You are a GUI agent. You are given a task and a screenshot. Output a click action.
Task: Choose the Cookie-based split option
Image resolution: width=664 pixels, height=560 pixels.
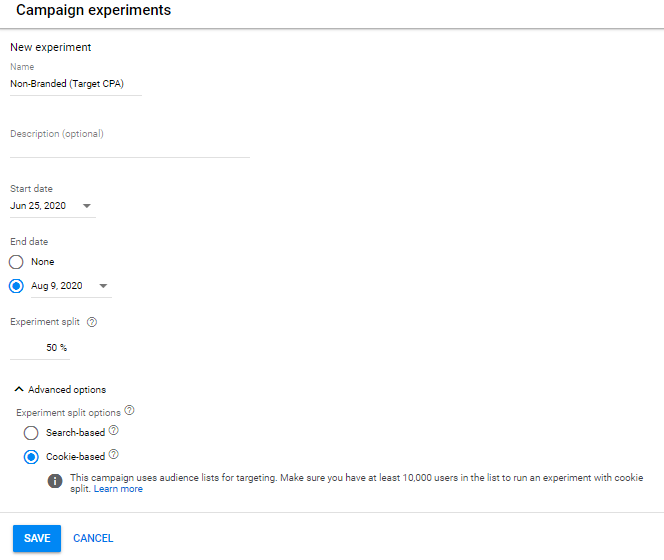click(x=31, y=457)
